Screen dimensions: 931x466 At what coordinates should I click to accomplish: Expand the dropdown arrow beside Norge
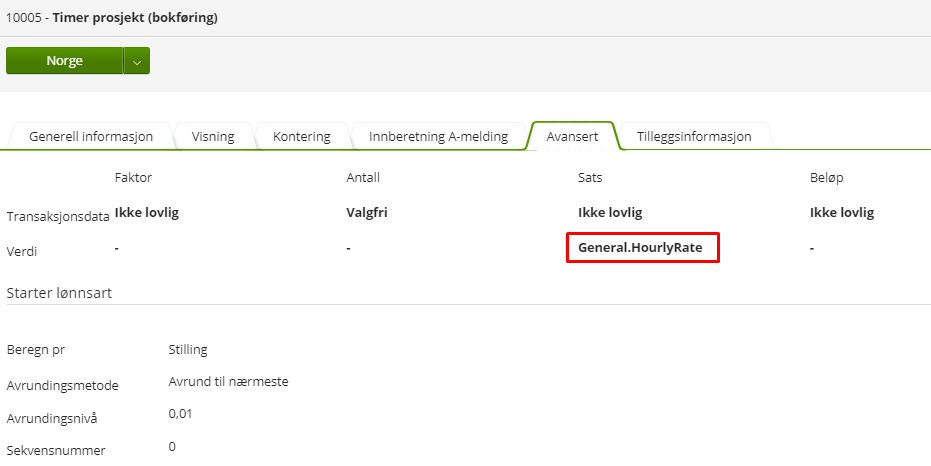(x=137, y=61)
